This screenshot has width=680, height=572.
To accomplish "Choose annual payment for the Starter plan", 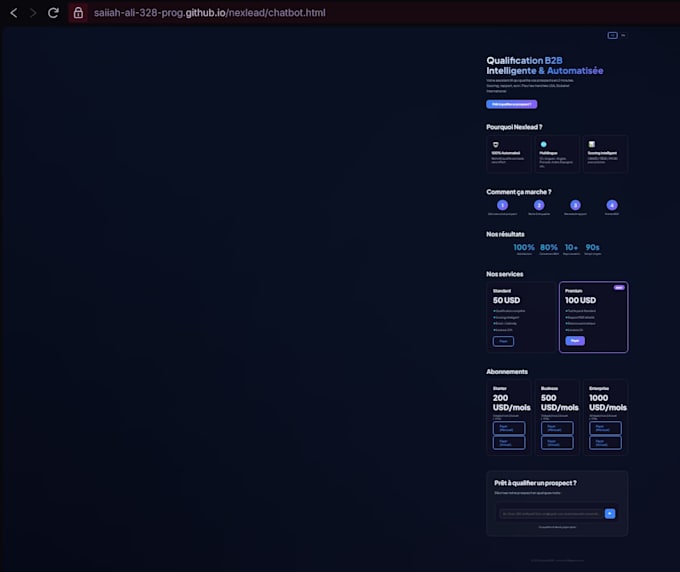I will click(x=509, y=443).
